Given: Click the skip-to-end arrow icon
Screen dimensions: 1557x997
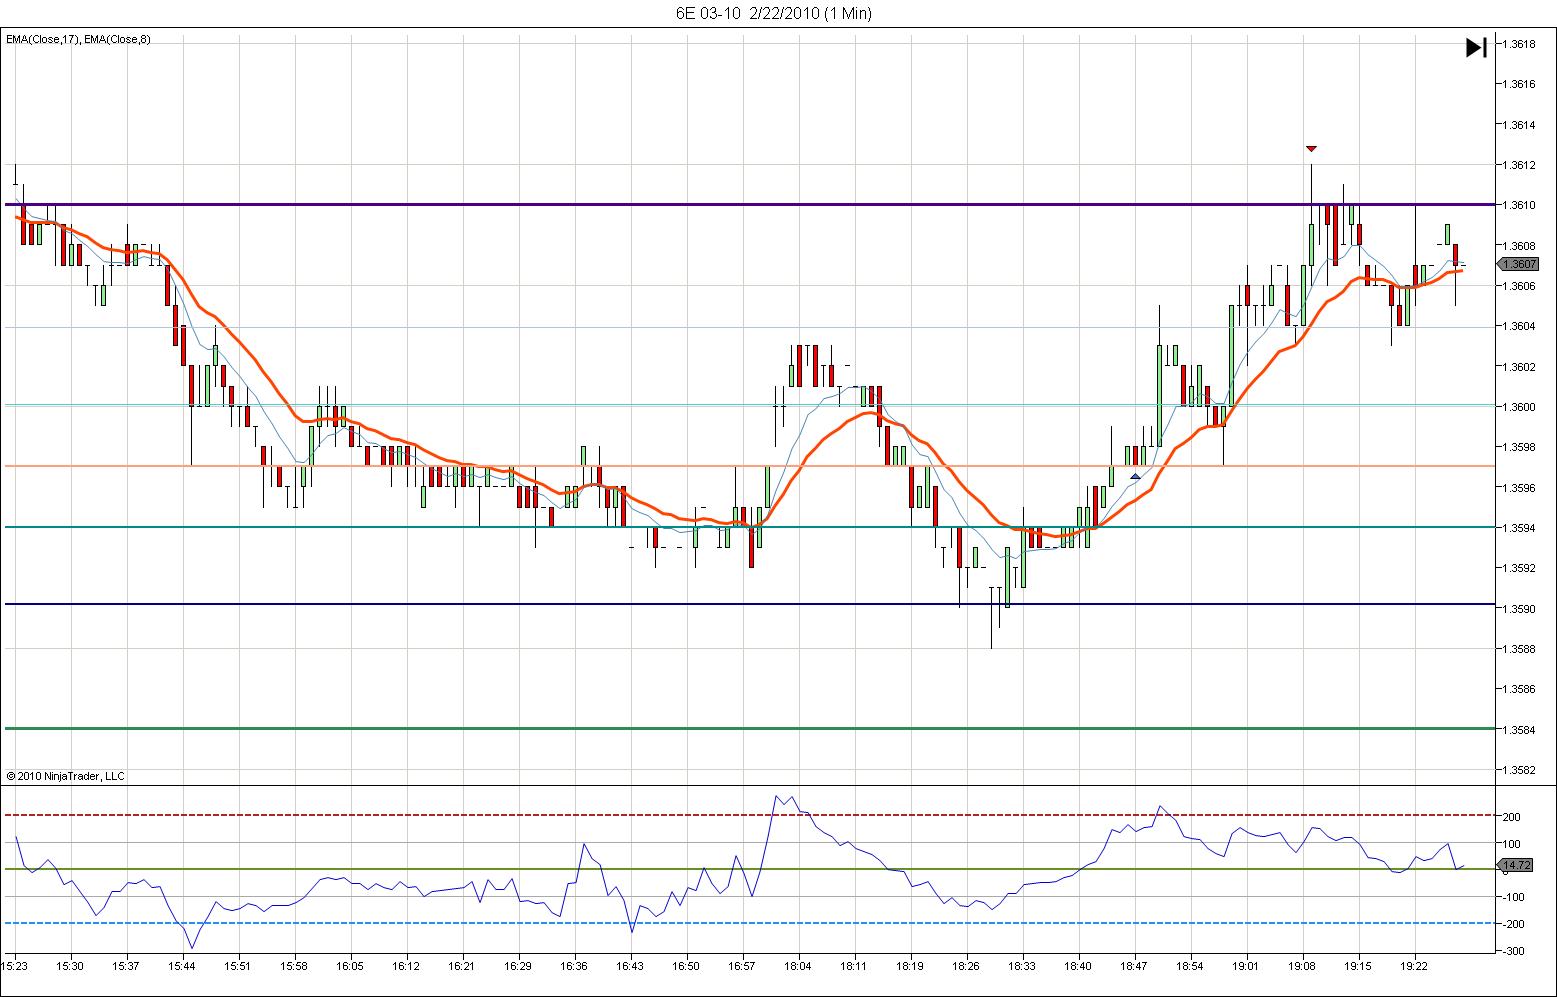Looking at the screenshot, I should pyautogui.click(x=1476, y=47).
